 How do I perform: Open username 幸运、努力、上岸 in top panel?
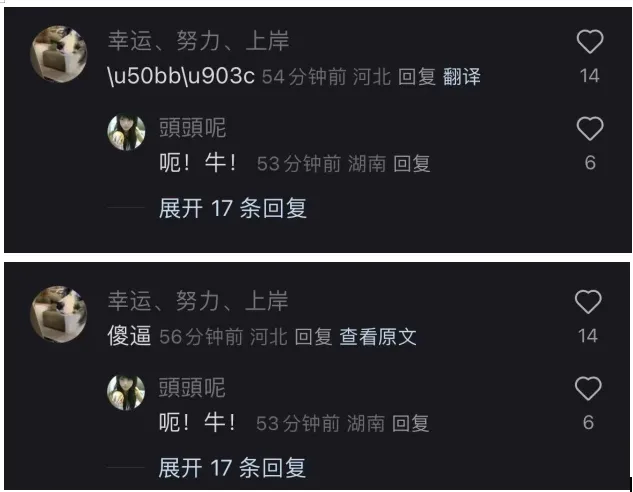pos(198,41)
